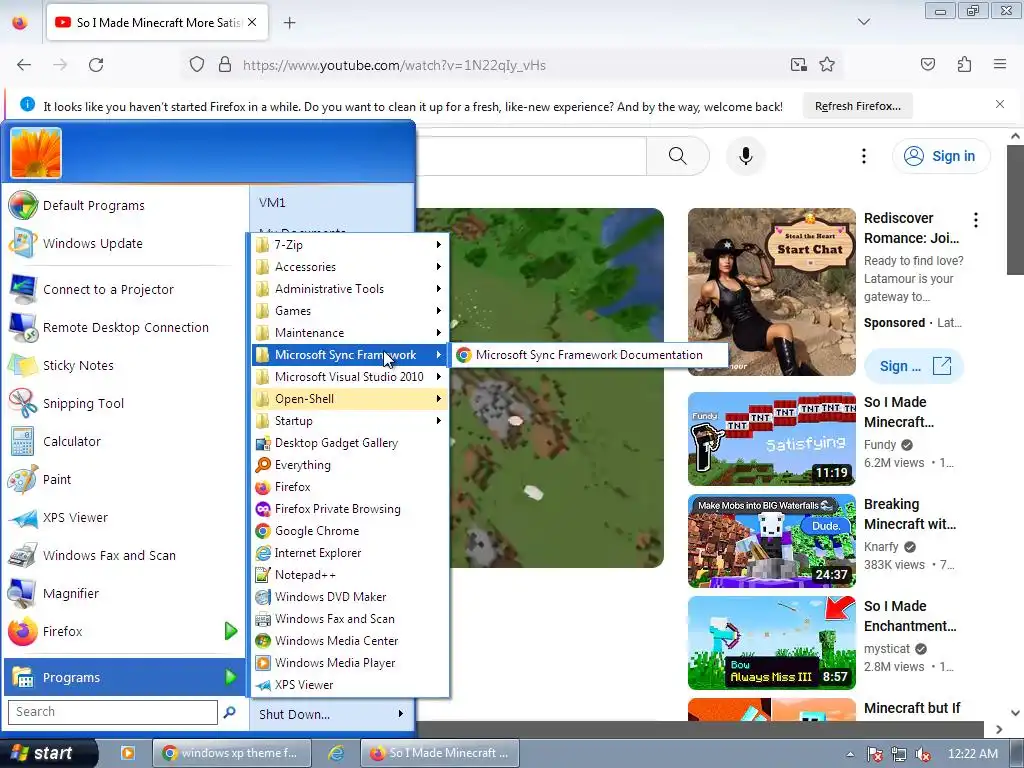Click the sponsored ad Sign button
This screenshot has width=1024, height=768.
coord(914,366)
